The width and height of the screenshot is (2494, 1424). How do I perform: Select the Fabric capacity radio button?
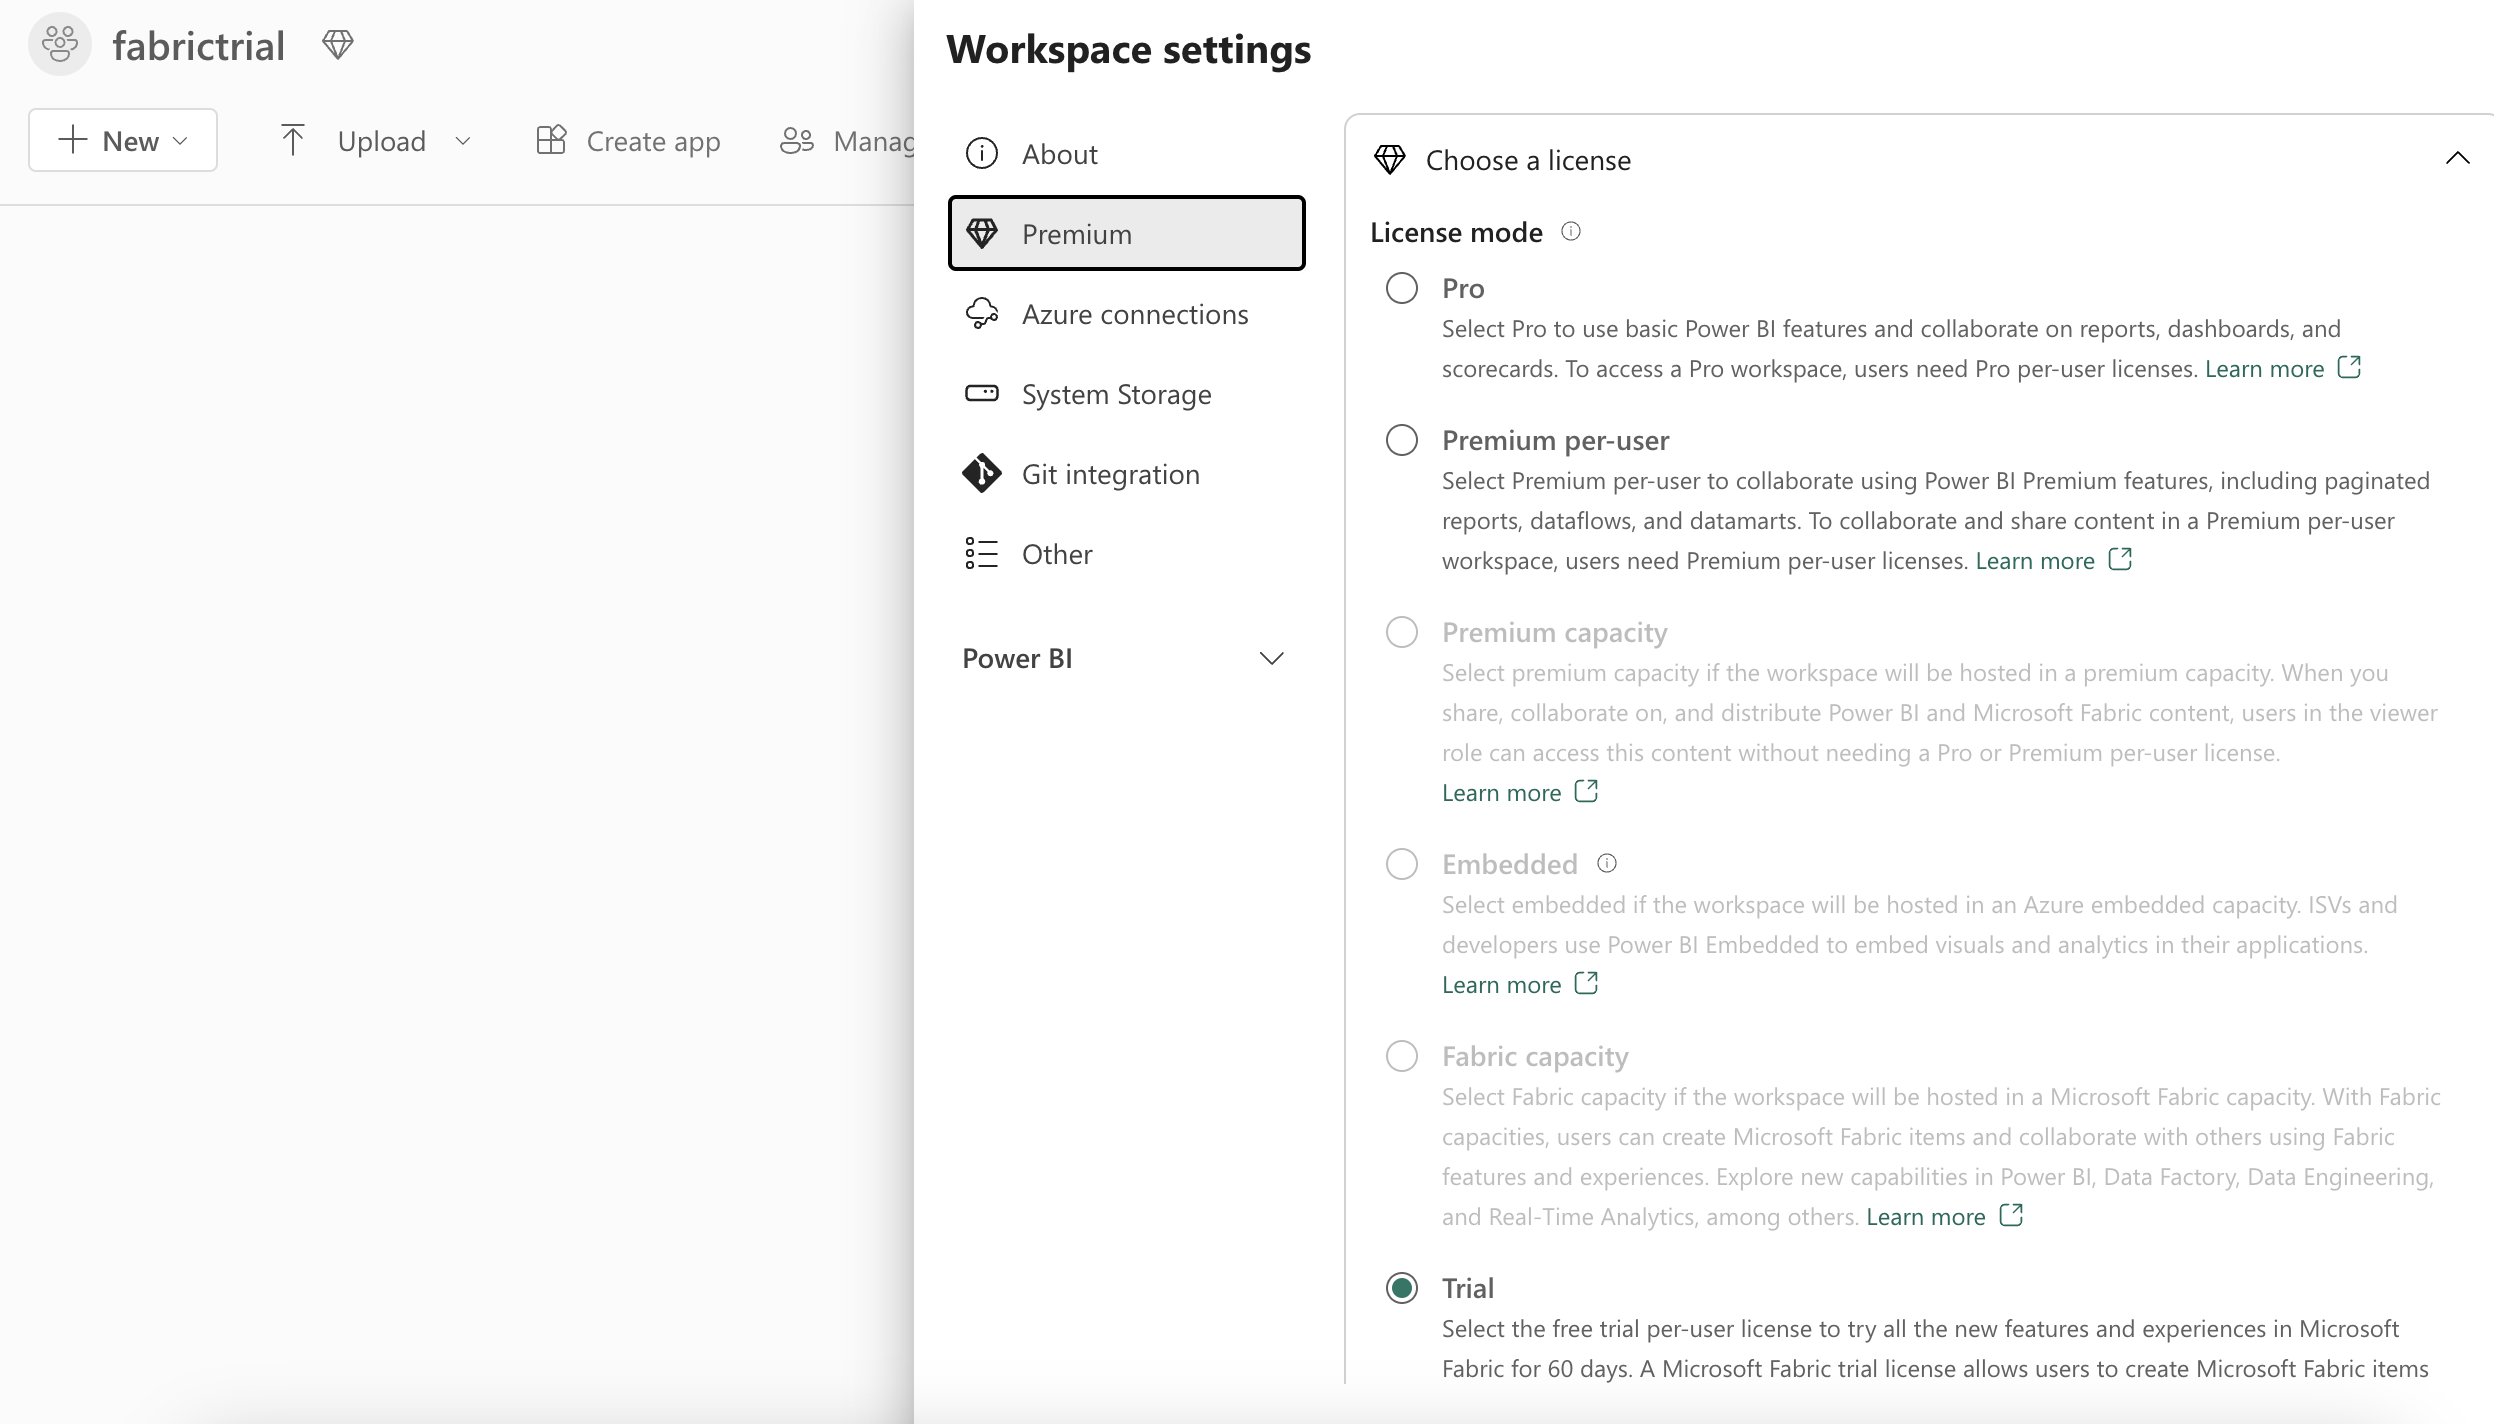(x=1402, y=1056)
